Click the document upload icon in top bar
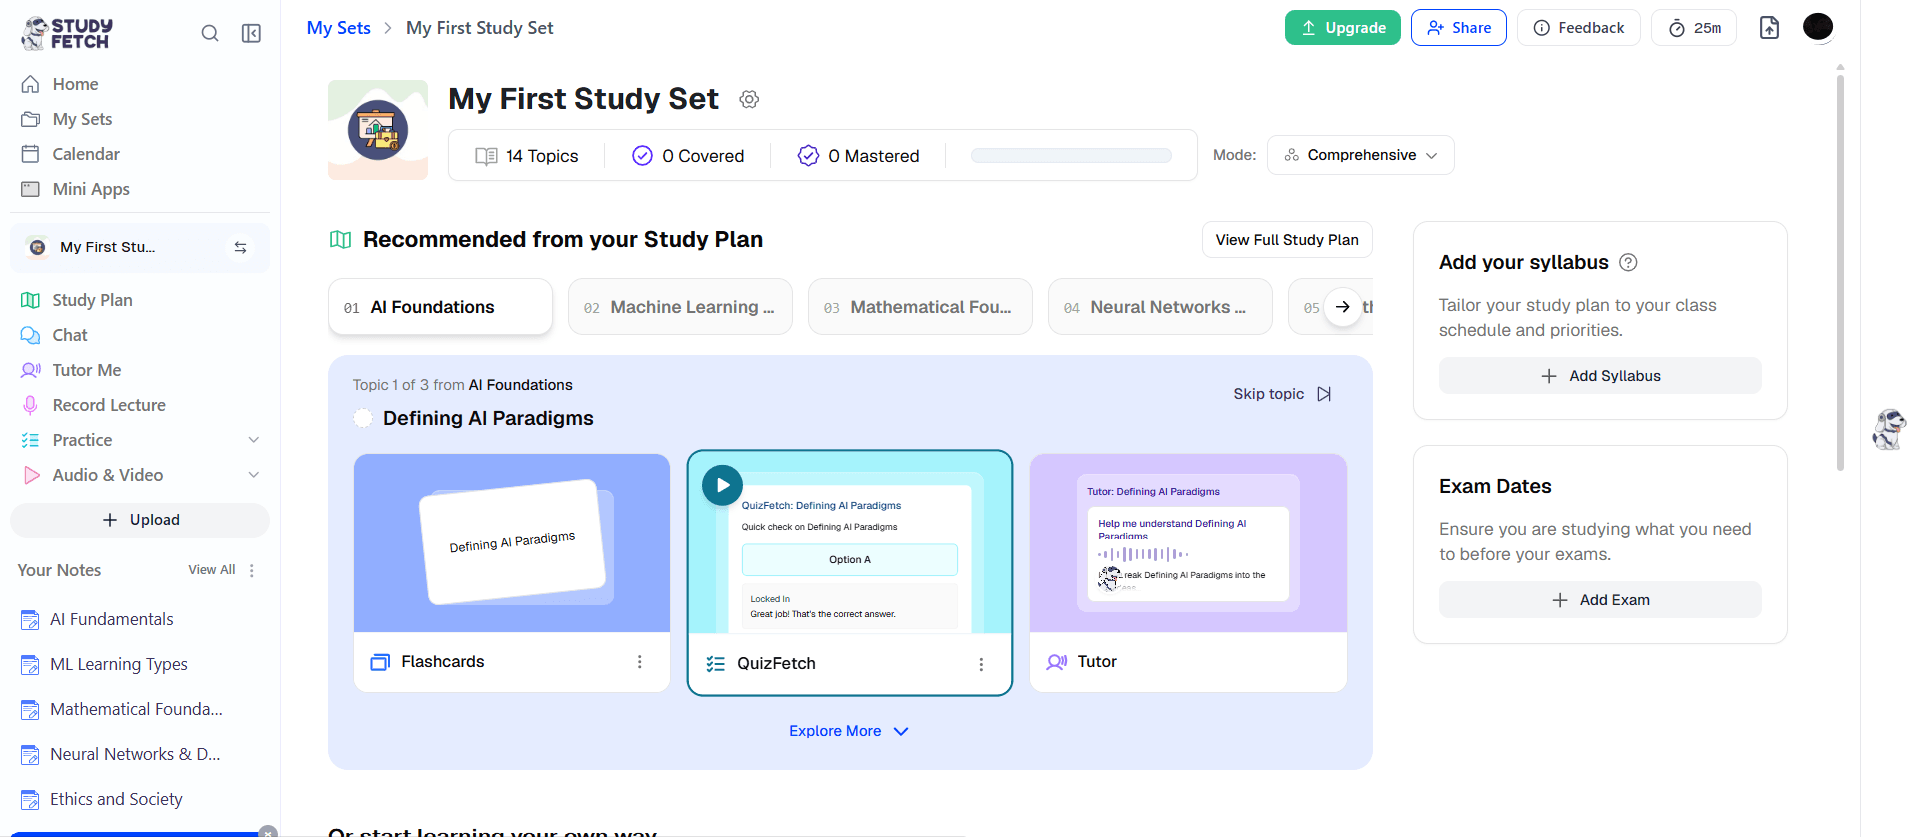 pos(1770,28)
